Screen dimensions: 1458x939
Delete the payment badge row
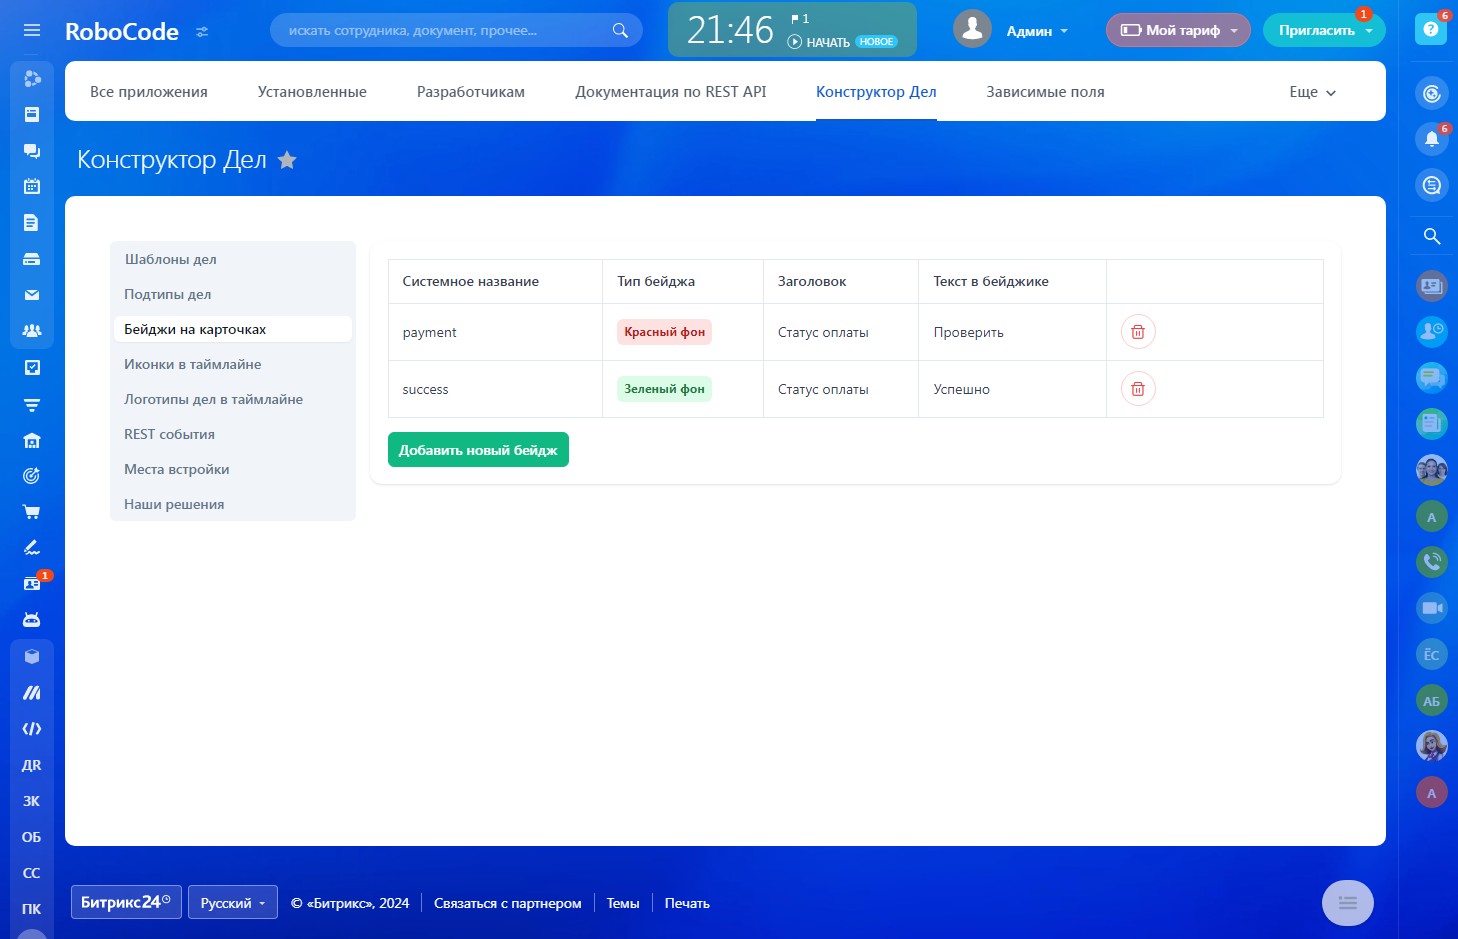(x=1137, y=332)
